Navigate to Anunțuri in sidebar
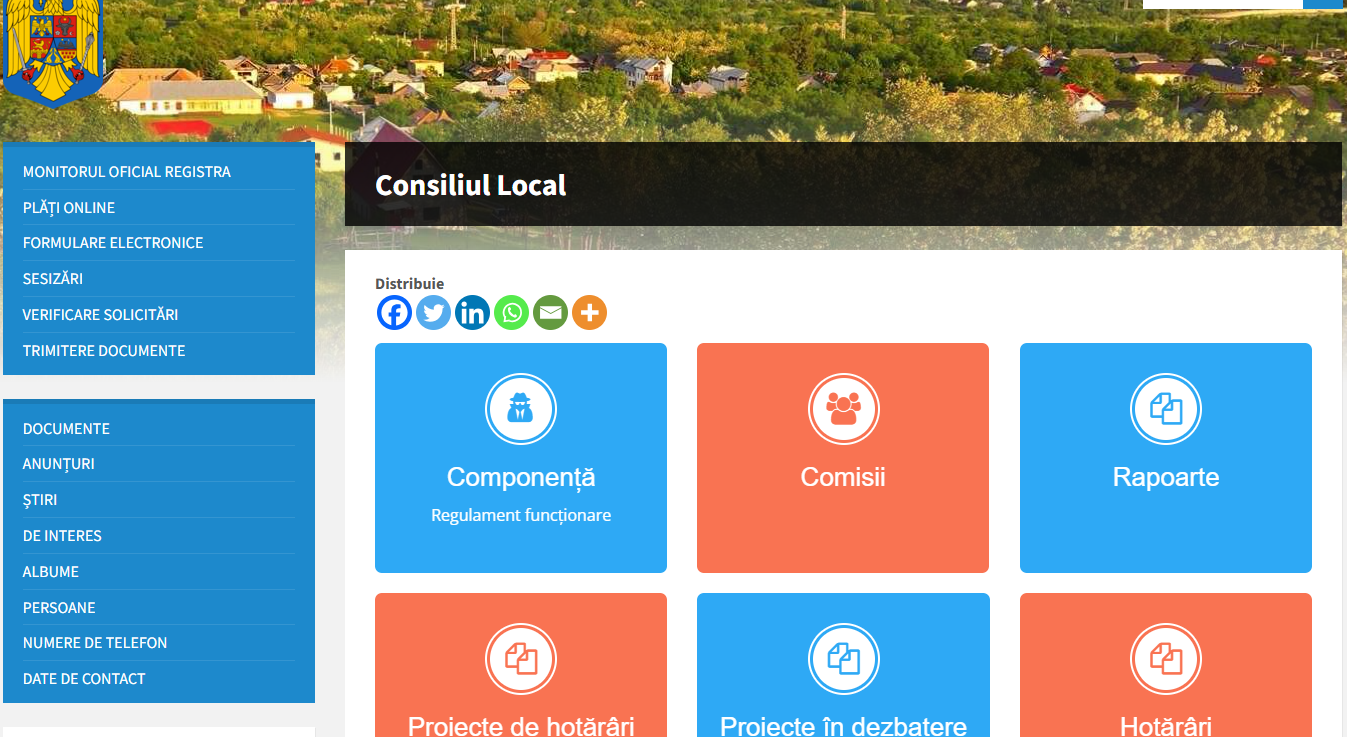Image resolution: width=1347 pixels, height=737 pixels. 59,464
